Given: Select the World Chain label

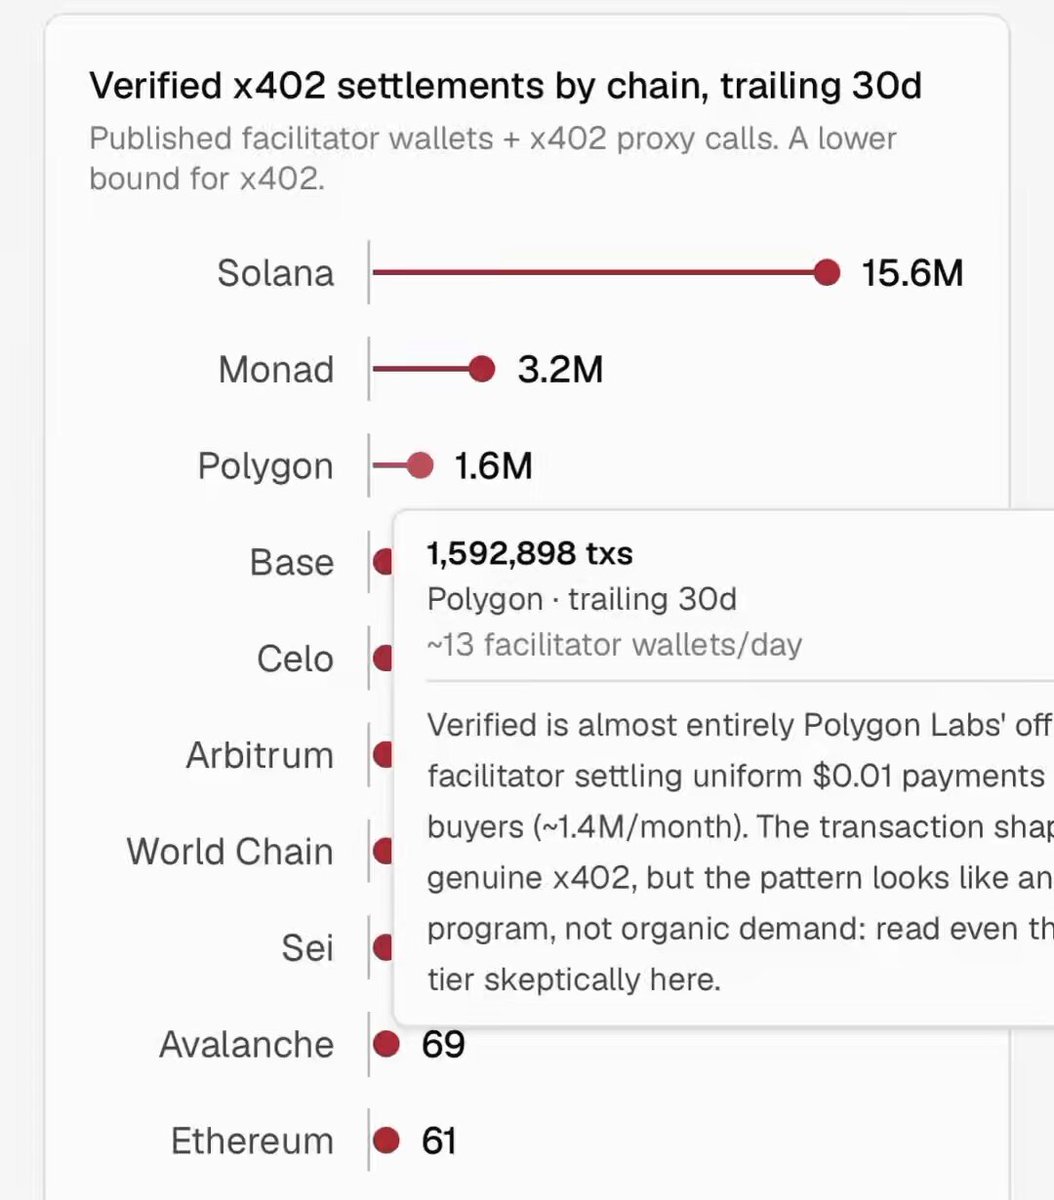Looking at the screenshot, I should pyautogui.click(x=230, y=852).
